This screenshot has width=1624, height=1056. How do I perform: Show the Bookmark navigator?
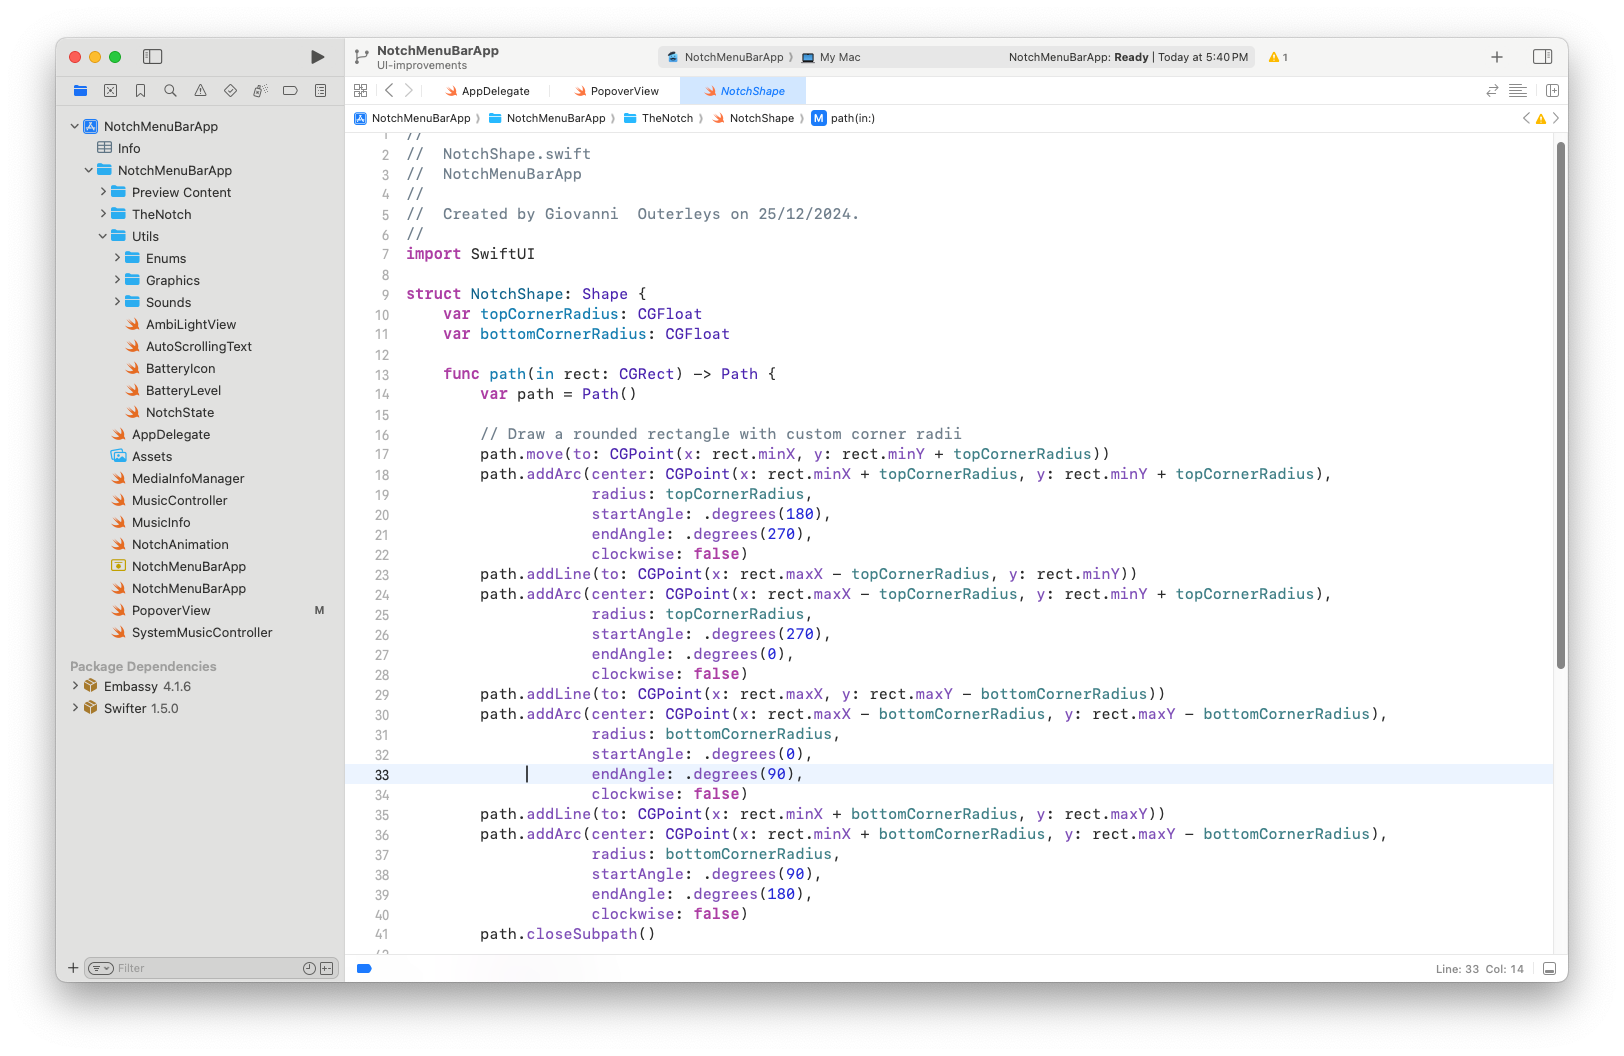tap(140, 91)
